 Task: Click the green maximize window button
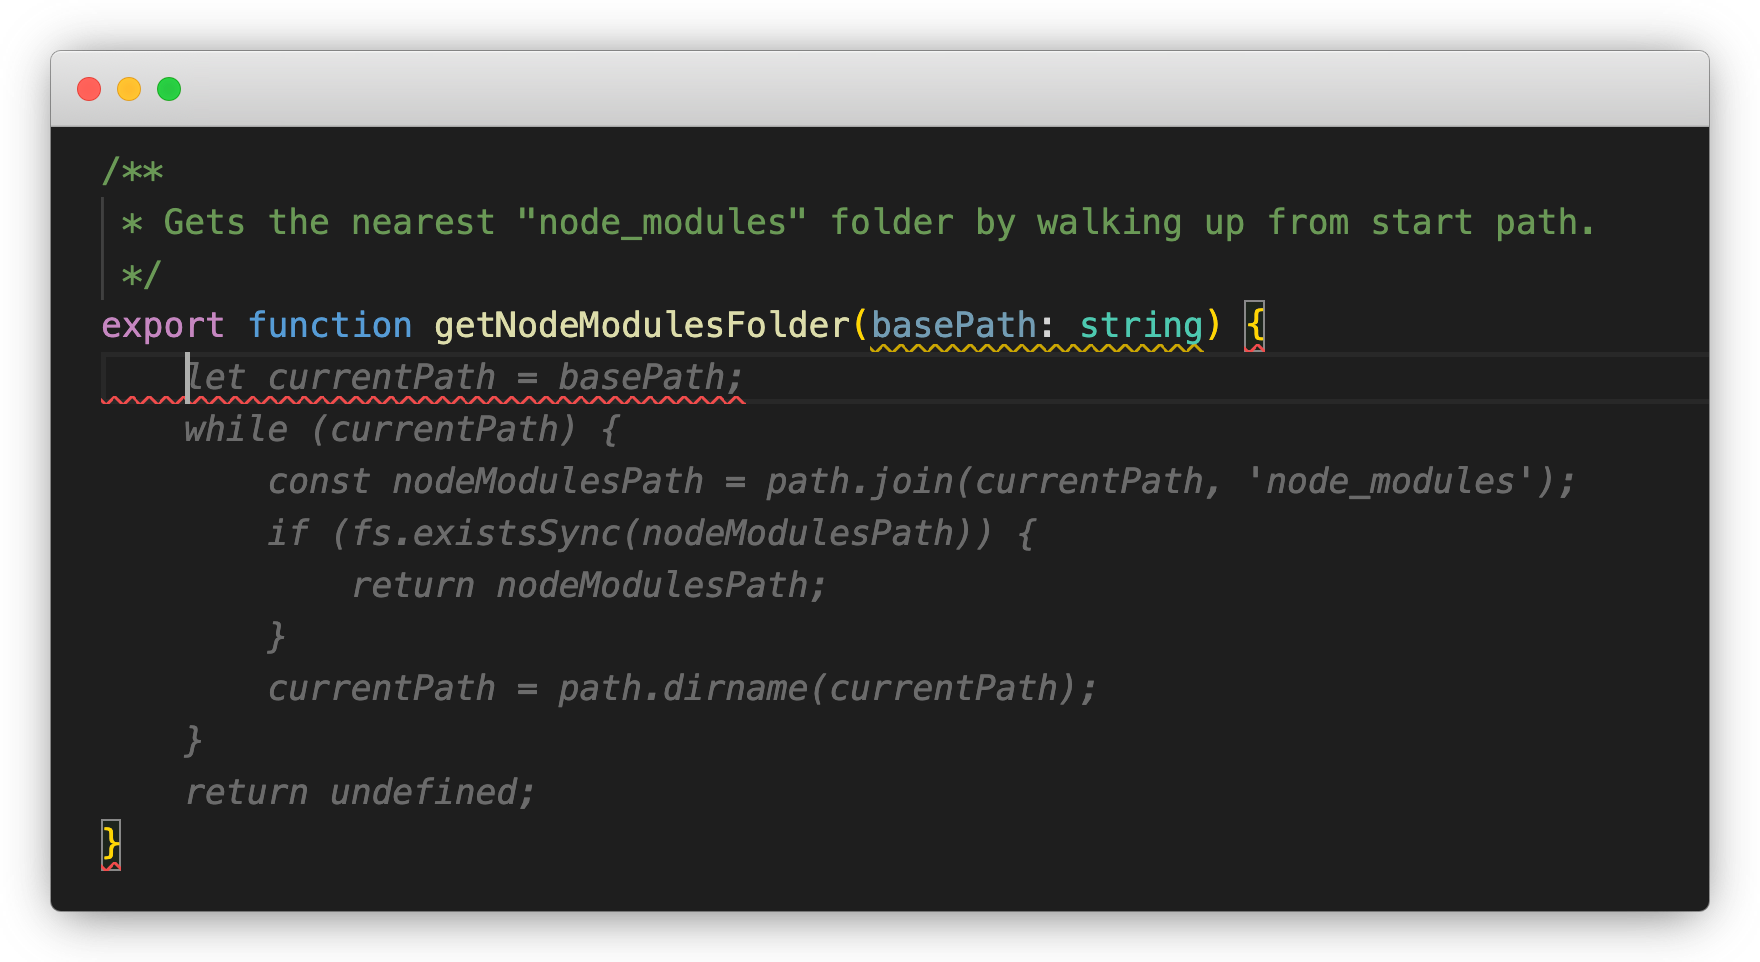(x=169, y=89)
